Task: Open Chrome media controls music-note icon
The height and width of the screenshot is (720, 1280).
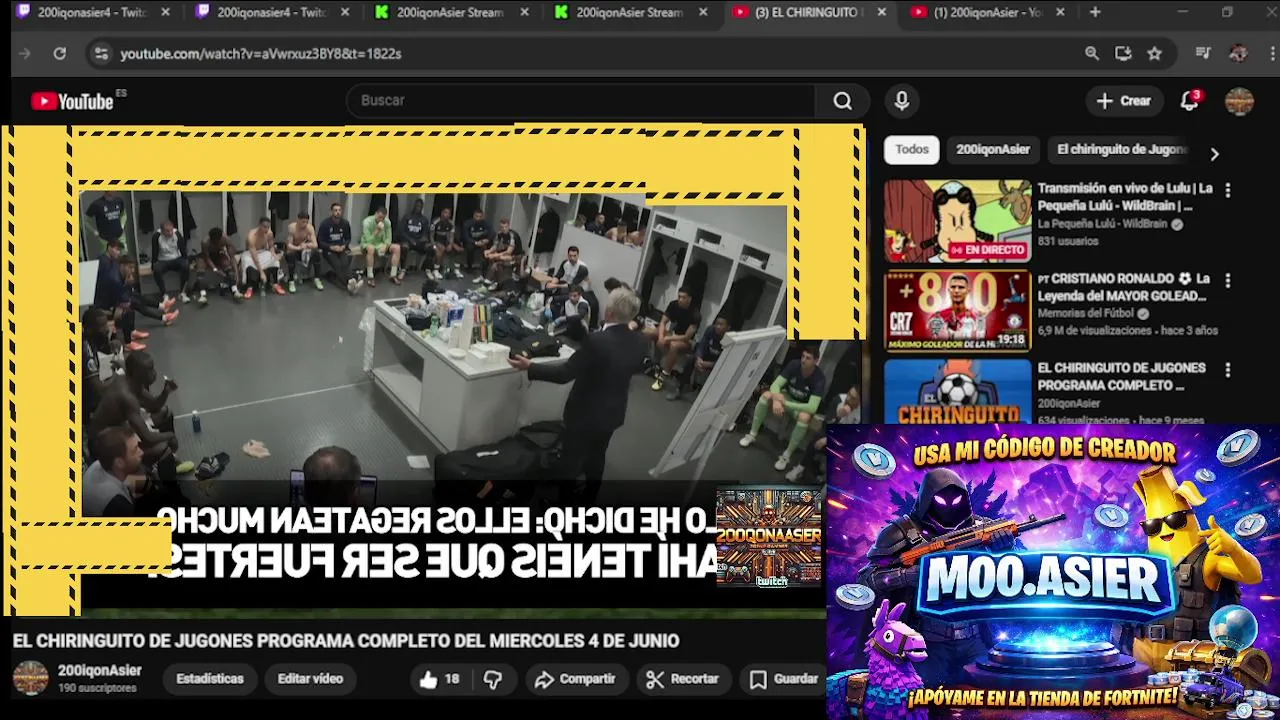Action: point(1203,54)
